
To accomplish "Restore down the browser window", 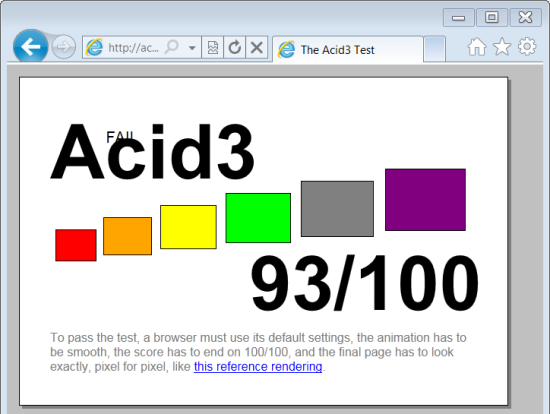I will (491, 17).
